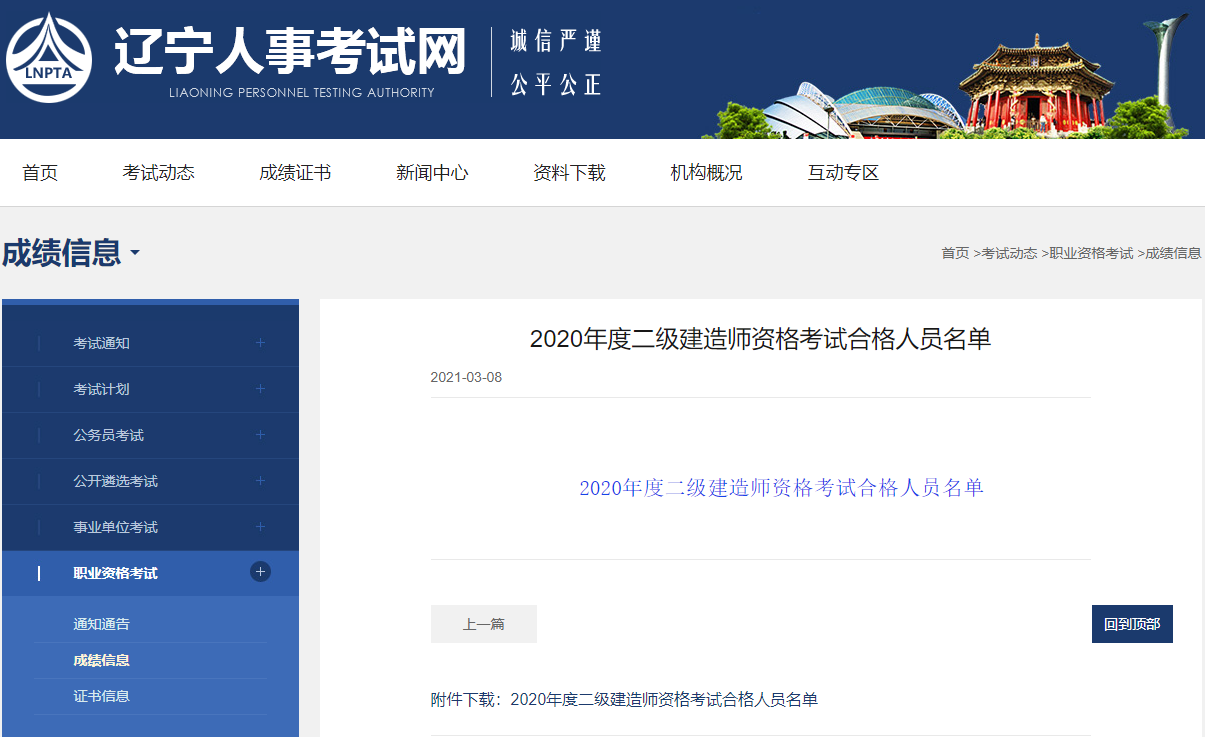
Task: Expand the 考试通知 sidebar section
Action: tap(260, 342)
